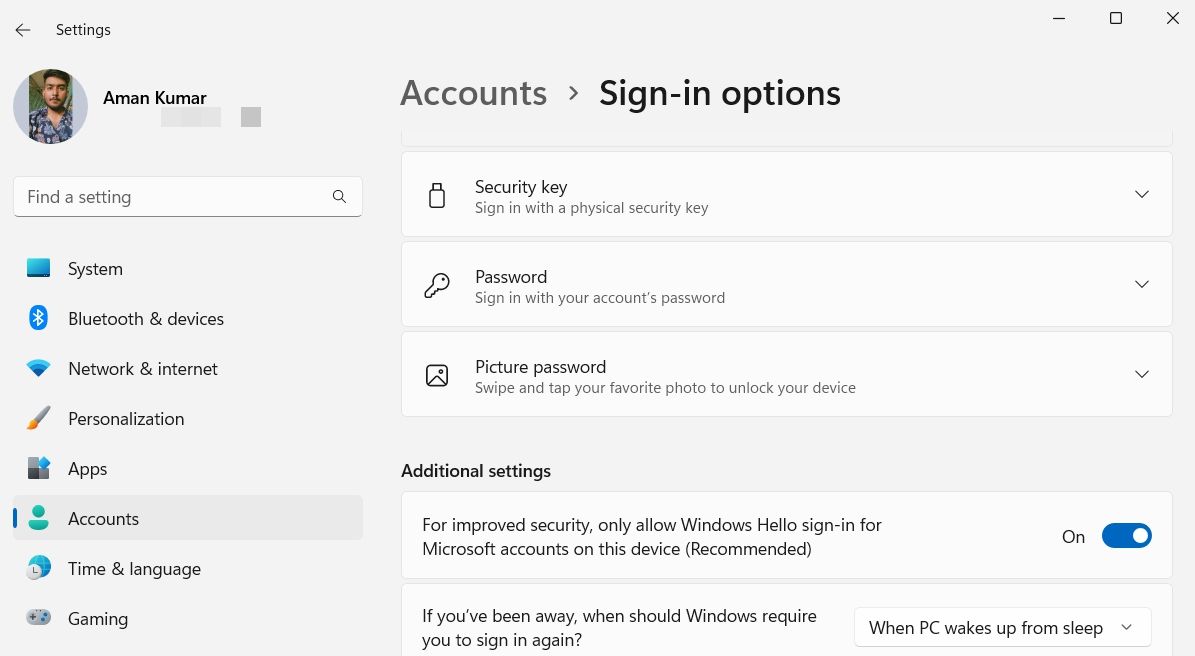The width and height of the screenshot is (1195, 656).
Task: Open 'When PC wakes up from sleep' dropdown
Action: (1002, 627)
